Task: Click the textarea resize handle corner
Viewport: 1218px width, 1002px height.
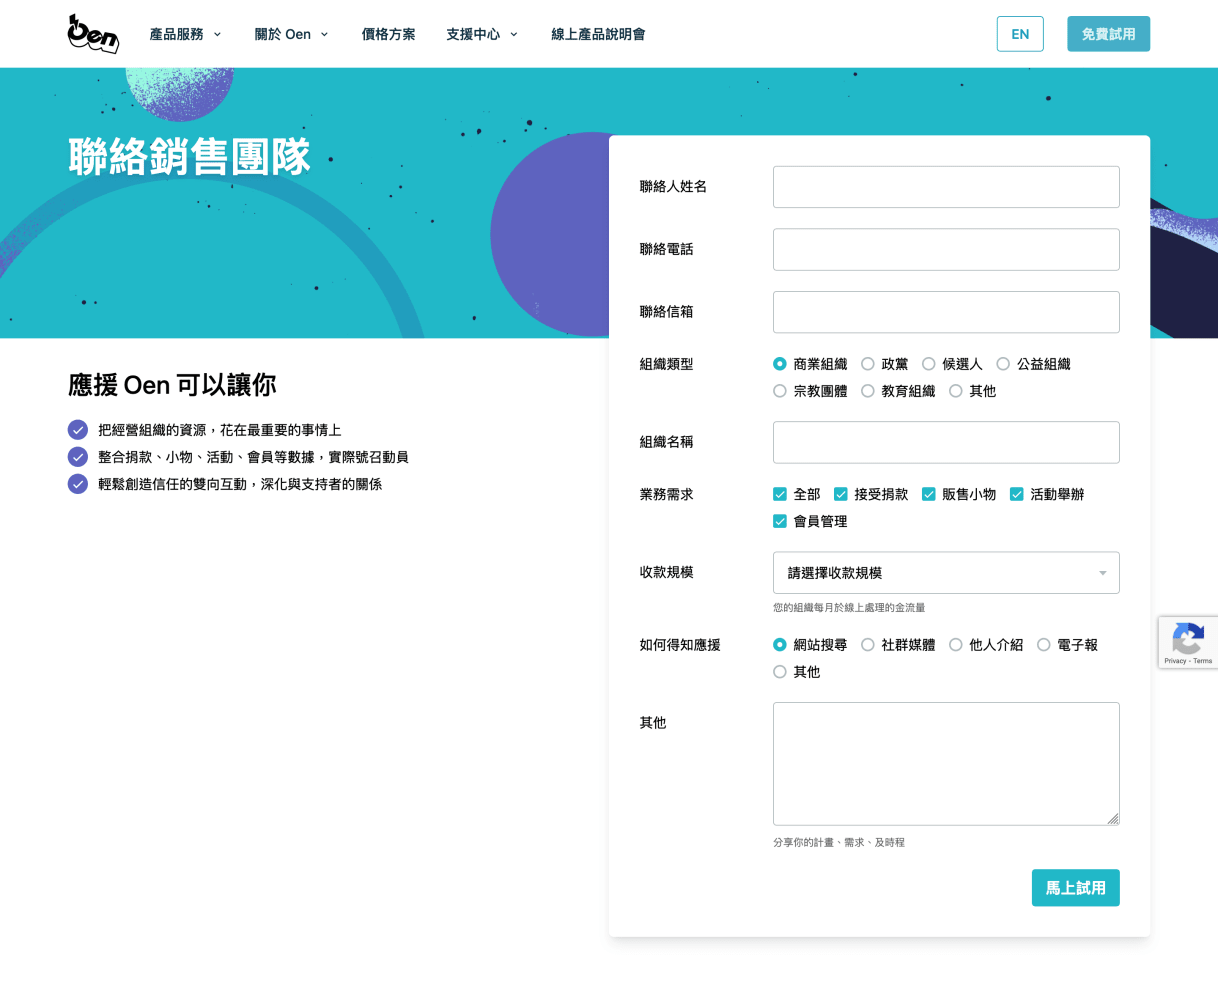Action: click(1113, 819)
